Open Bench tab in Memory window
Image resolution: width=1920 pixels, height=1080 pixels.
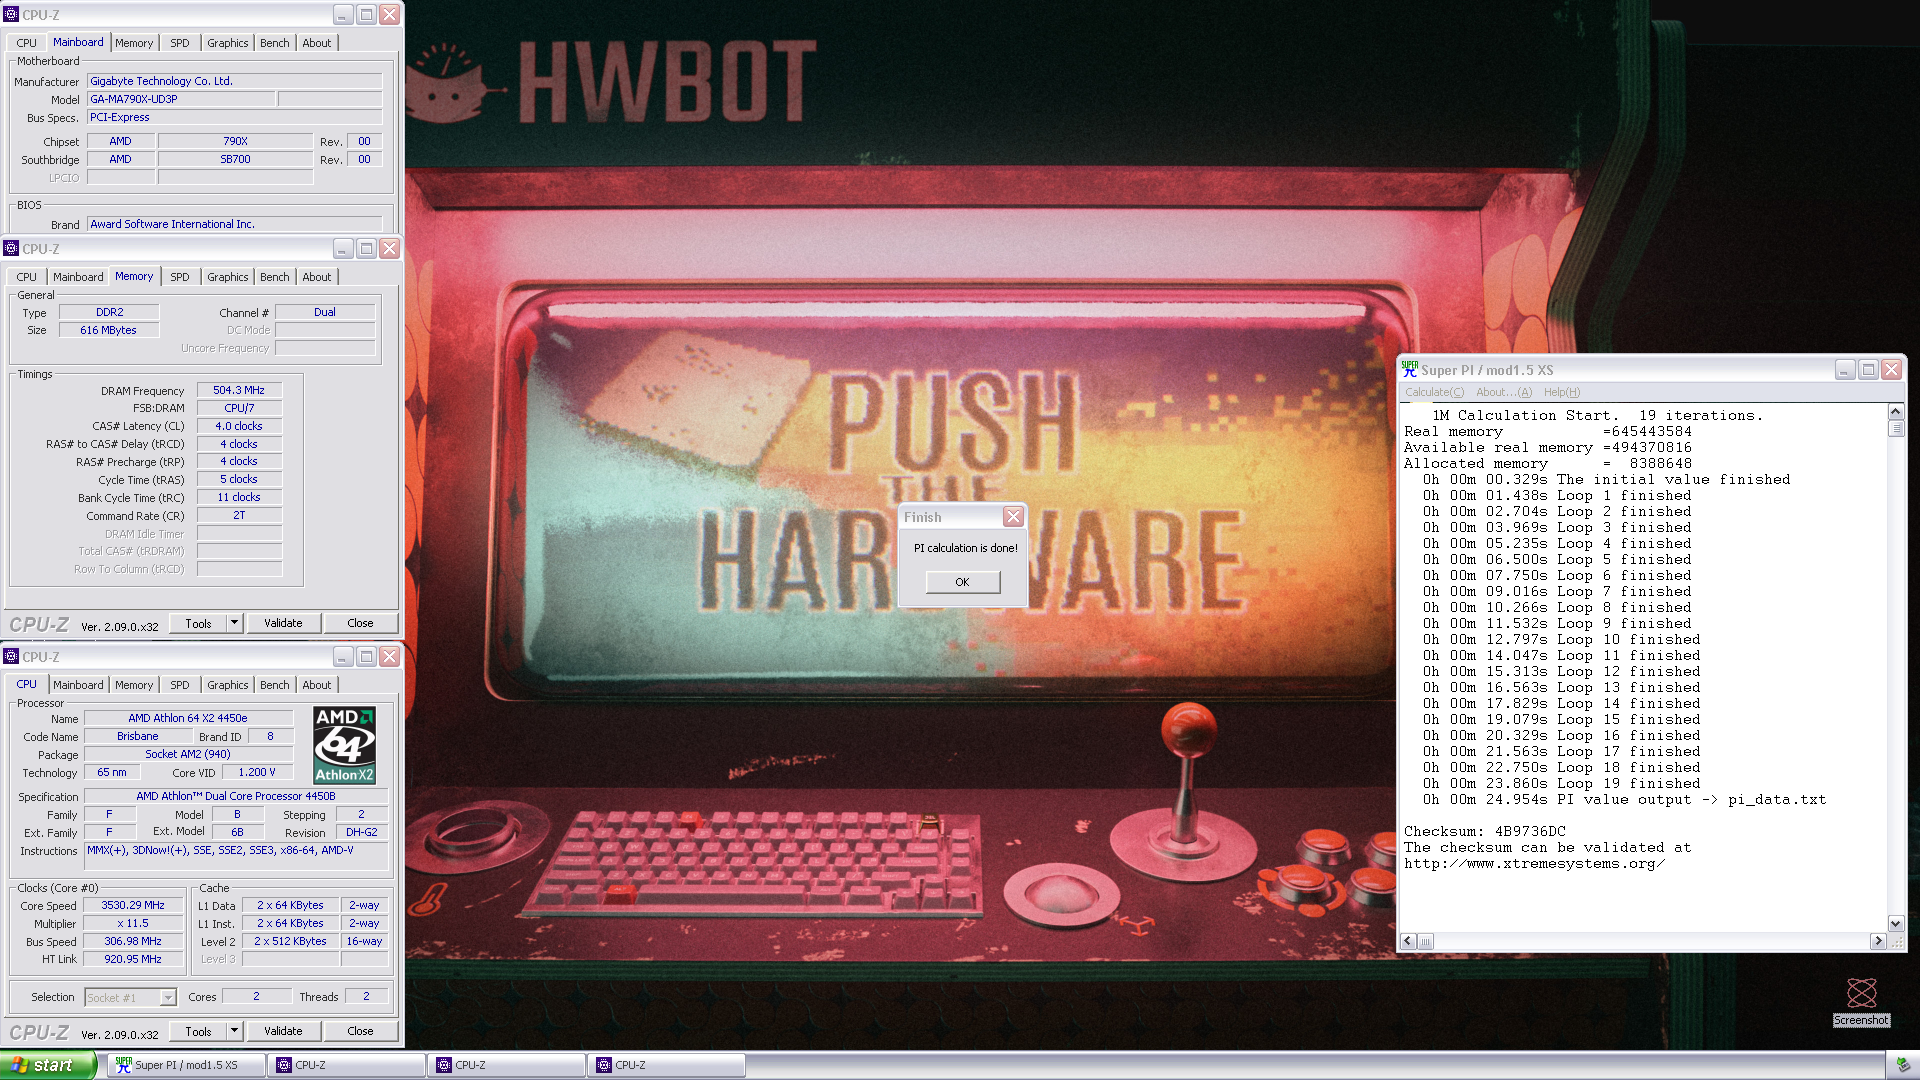pyautogui.click(x=275, y=277)
